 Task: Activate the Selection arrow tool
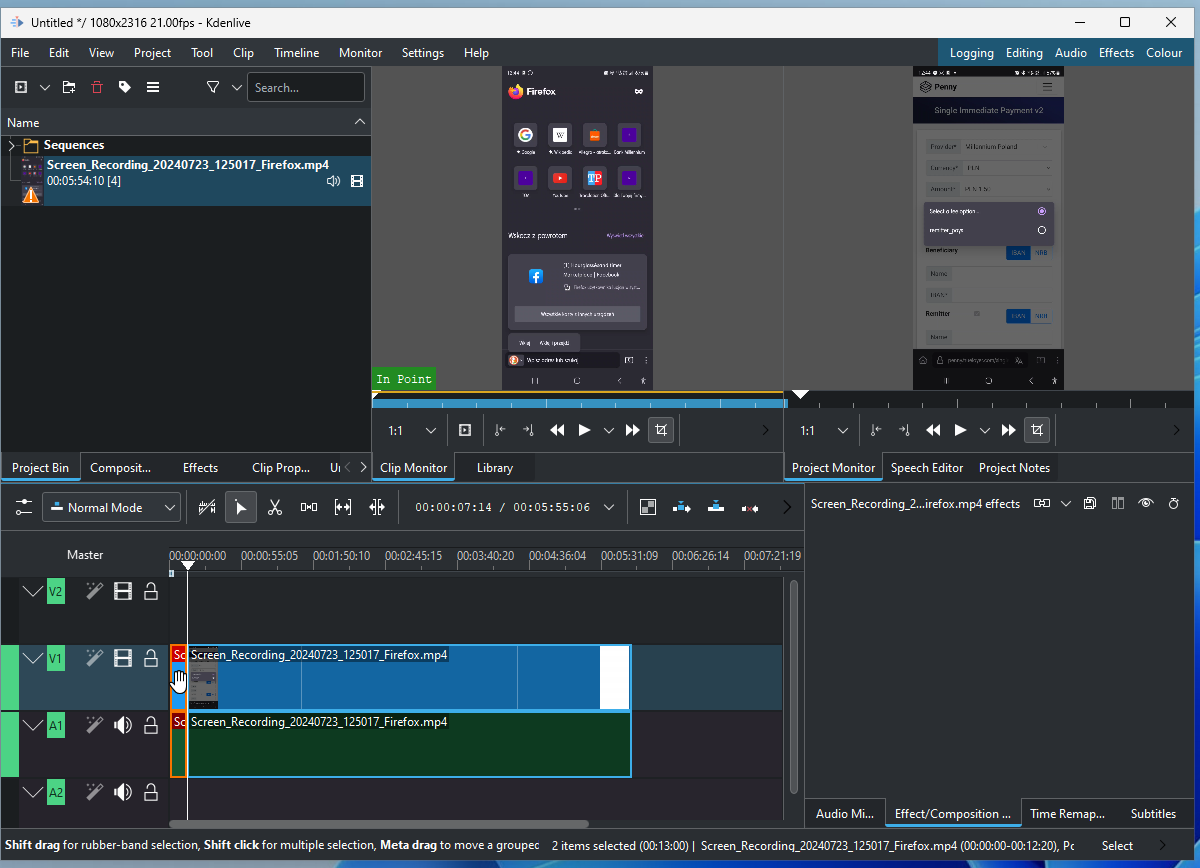pyautogui.click(x=240, y=507)
